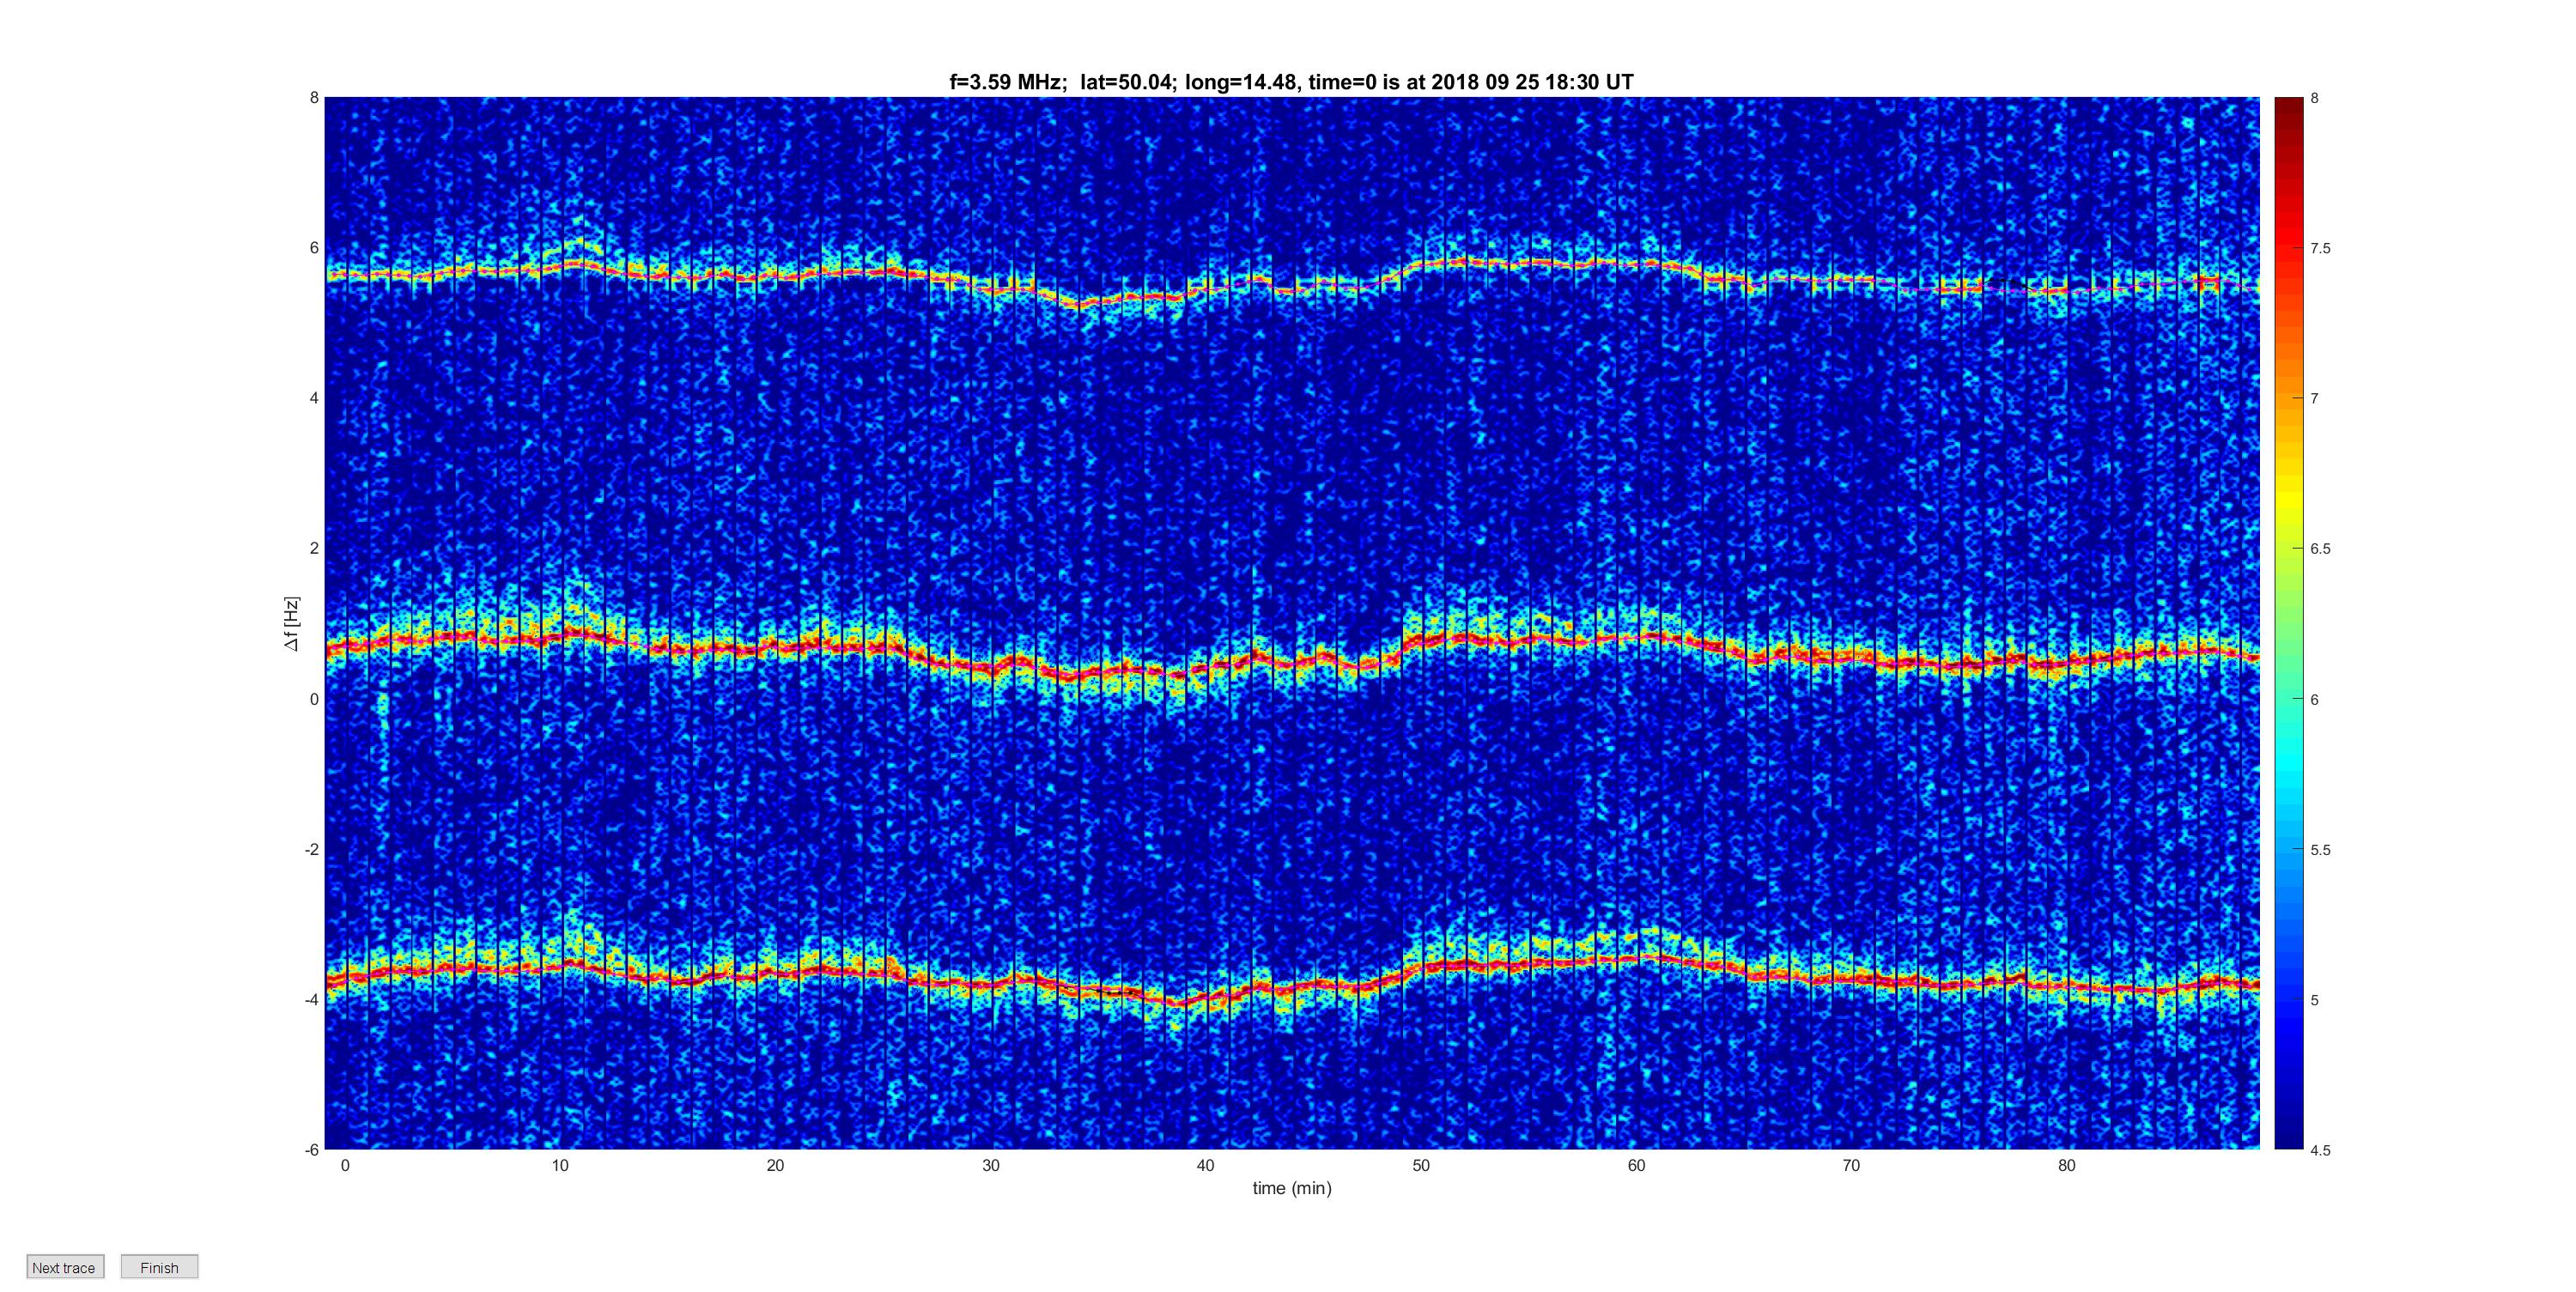Click the Next trace button
The width and height of the screenshot is (2576, 1292).
(65, 1267)
